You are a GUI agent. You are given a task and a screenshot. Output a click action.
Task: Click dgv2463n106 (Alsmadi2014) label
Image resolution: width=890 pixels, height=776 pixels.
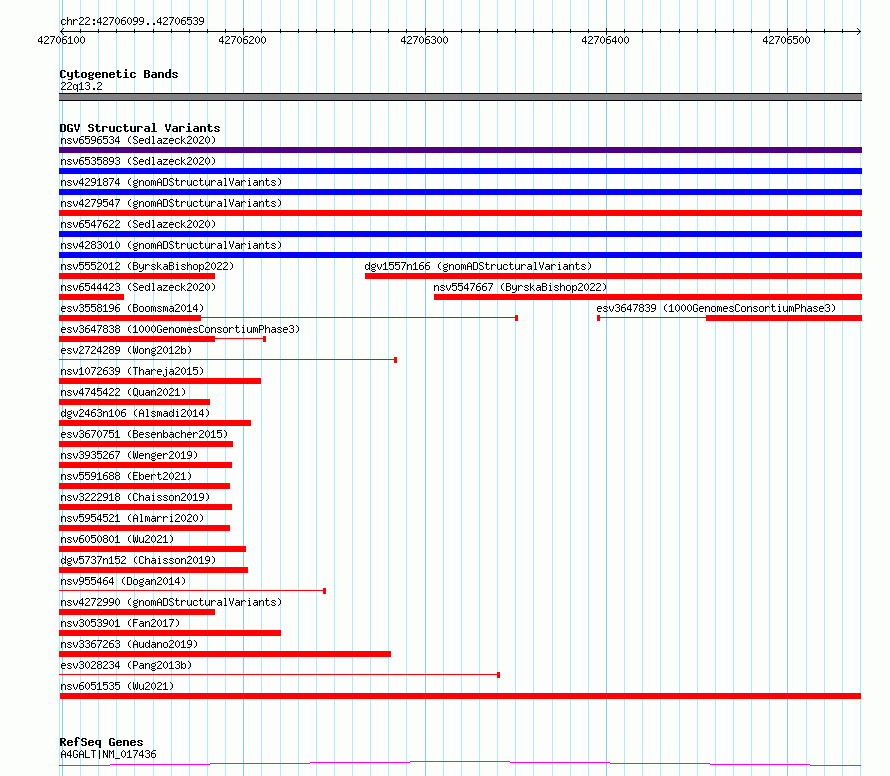135,413
